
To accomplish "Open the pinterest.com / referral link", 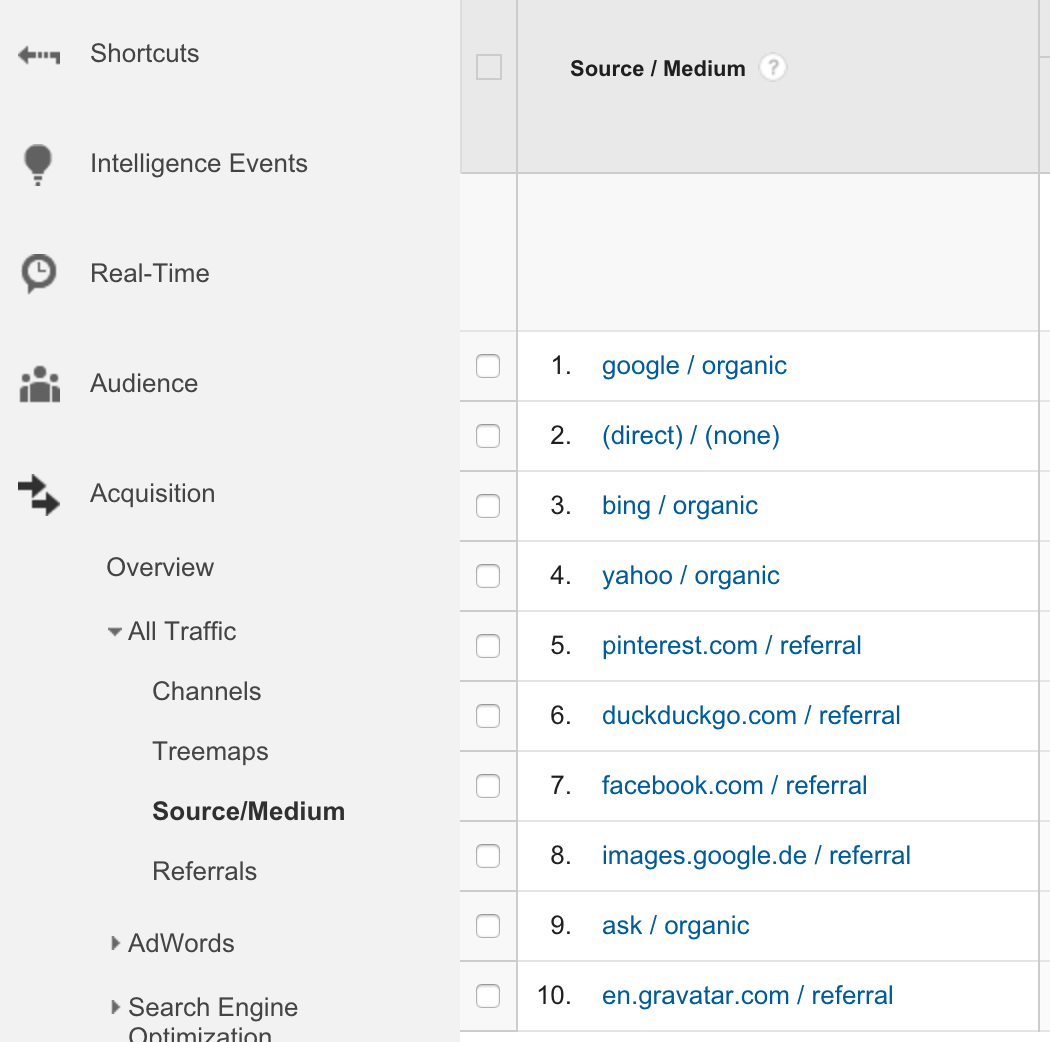I will click(x=731, y=646).
